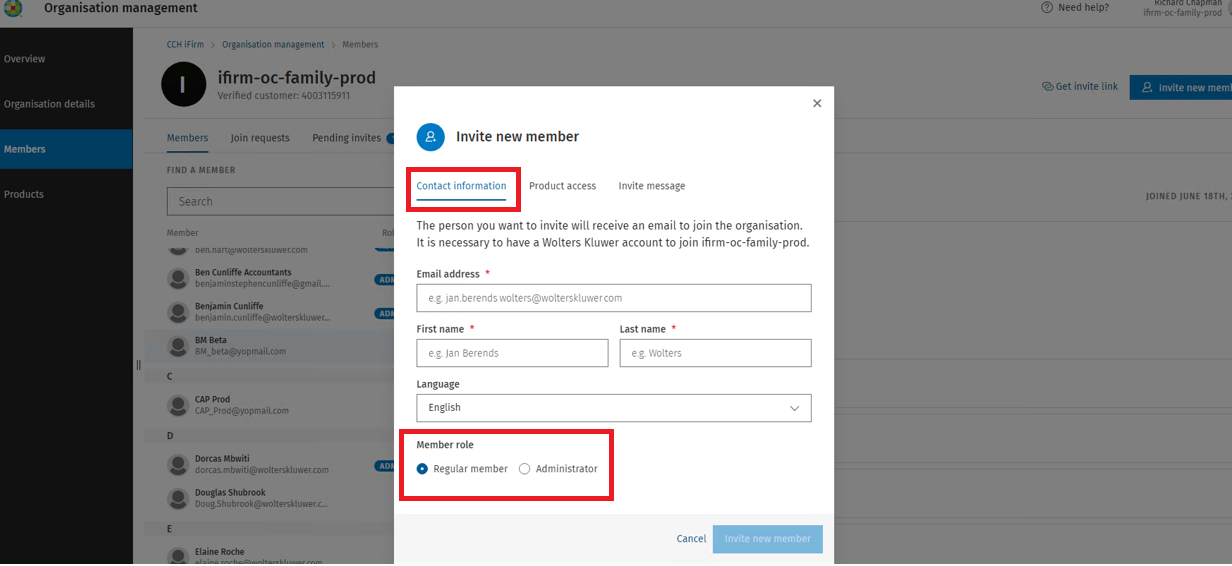Click the Invite new member header button
The height and width of the screenshot is (566, 1232).
[1181, 87]
